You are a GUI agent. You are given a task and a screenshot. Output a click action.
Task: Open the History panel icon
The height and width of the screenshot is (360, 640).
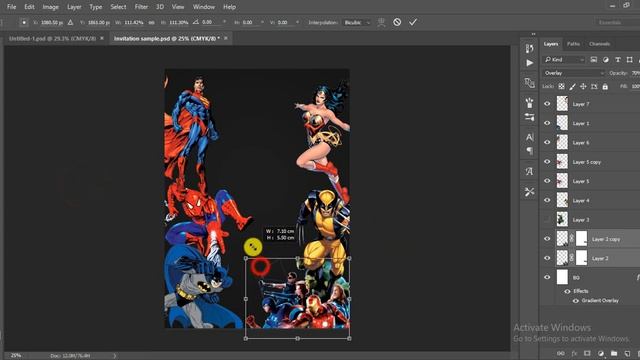529,49
